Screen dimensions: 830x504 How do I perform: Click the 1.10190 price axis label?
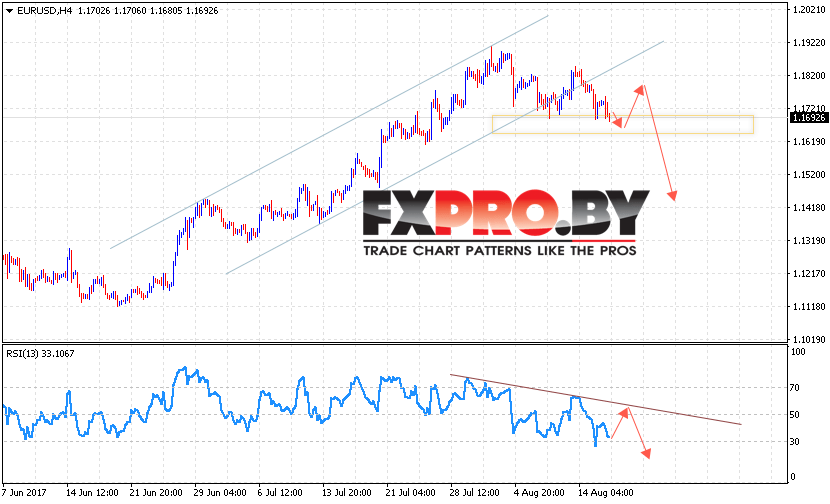point(809,339)
